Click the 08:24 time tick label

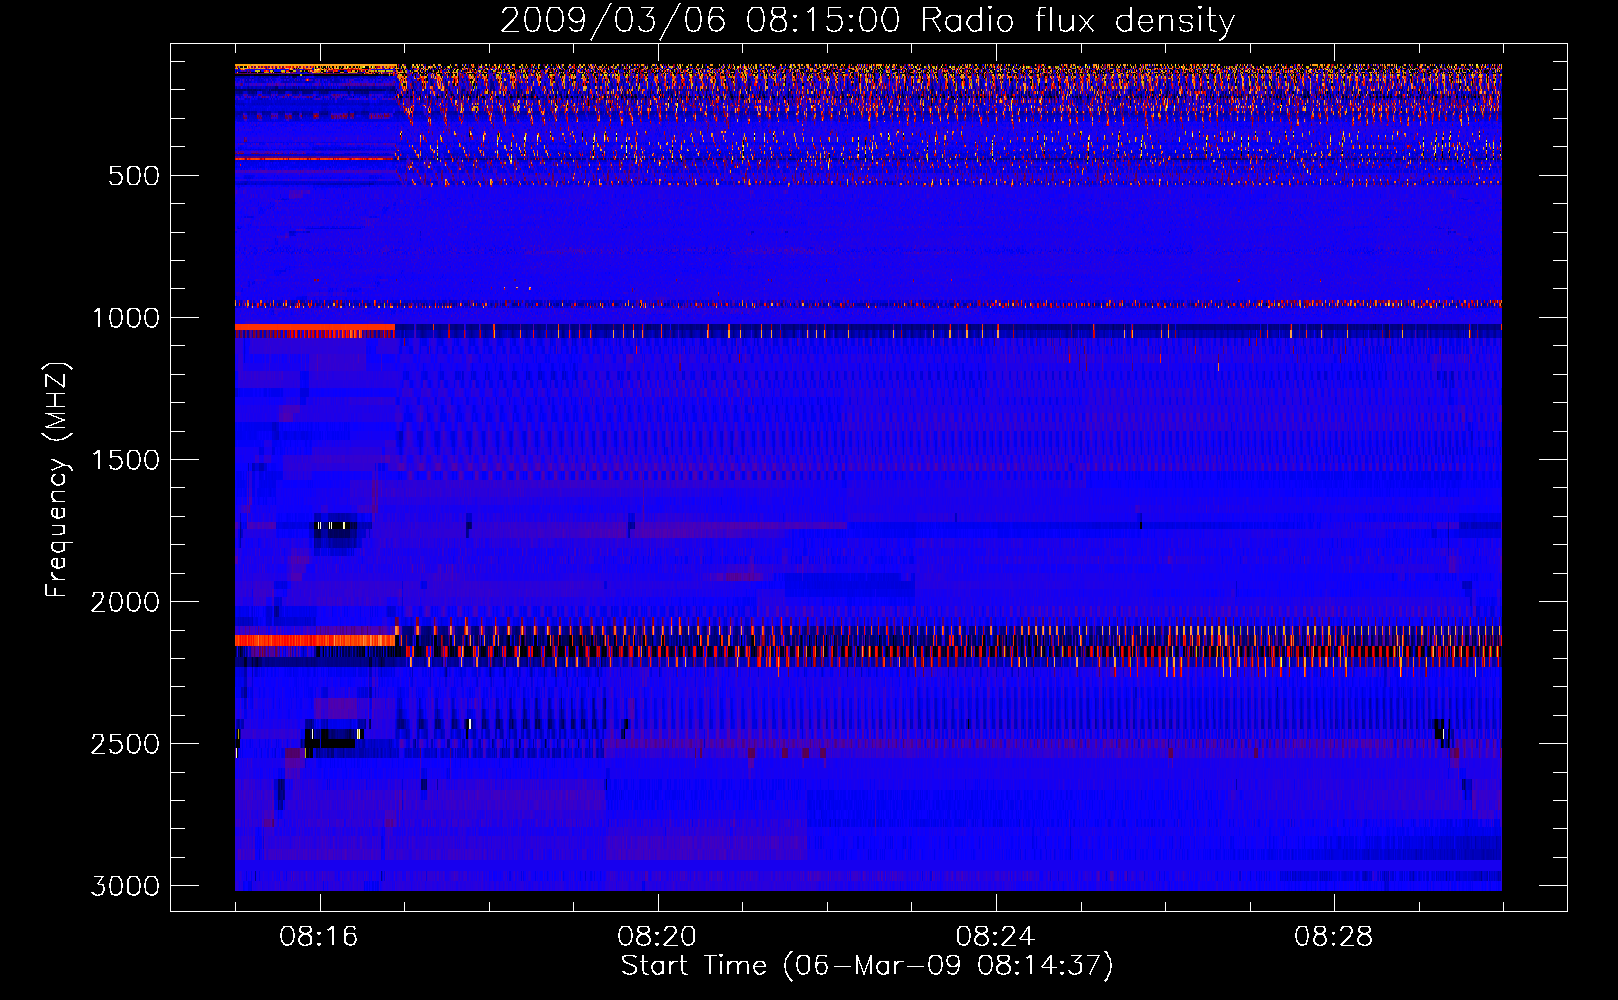tap(995, 937)
